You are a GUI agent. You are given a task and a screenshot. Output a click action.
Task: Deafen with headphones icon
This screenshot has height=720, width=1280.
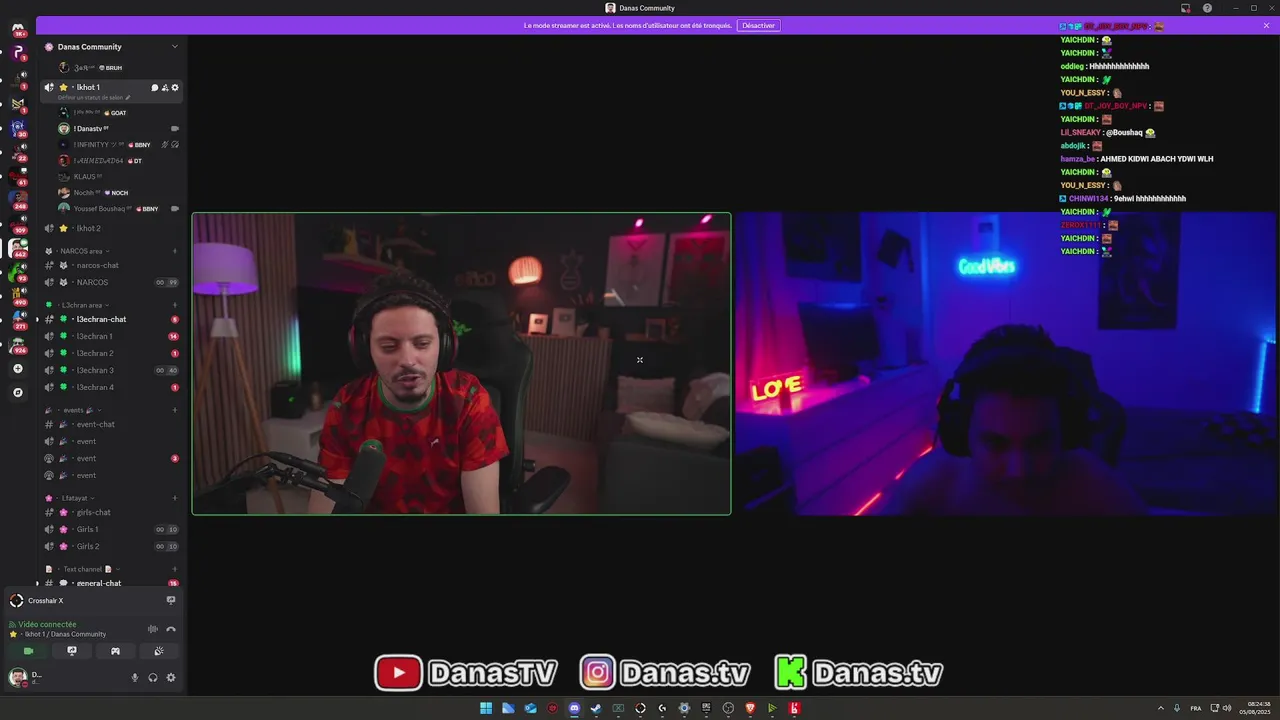[153, 678]
